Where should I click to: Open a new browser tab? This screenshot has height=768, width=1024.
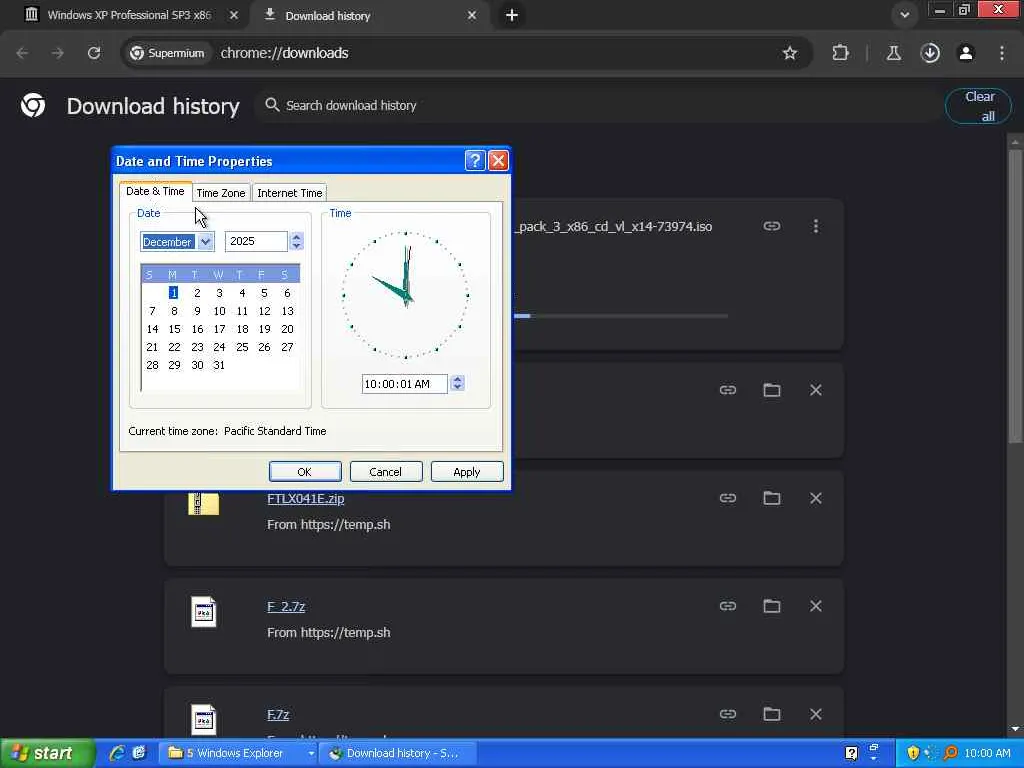[512, 15]
